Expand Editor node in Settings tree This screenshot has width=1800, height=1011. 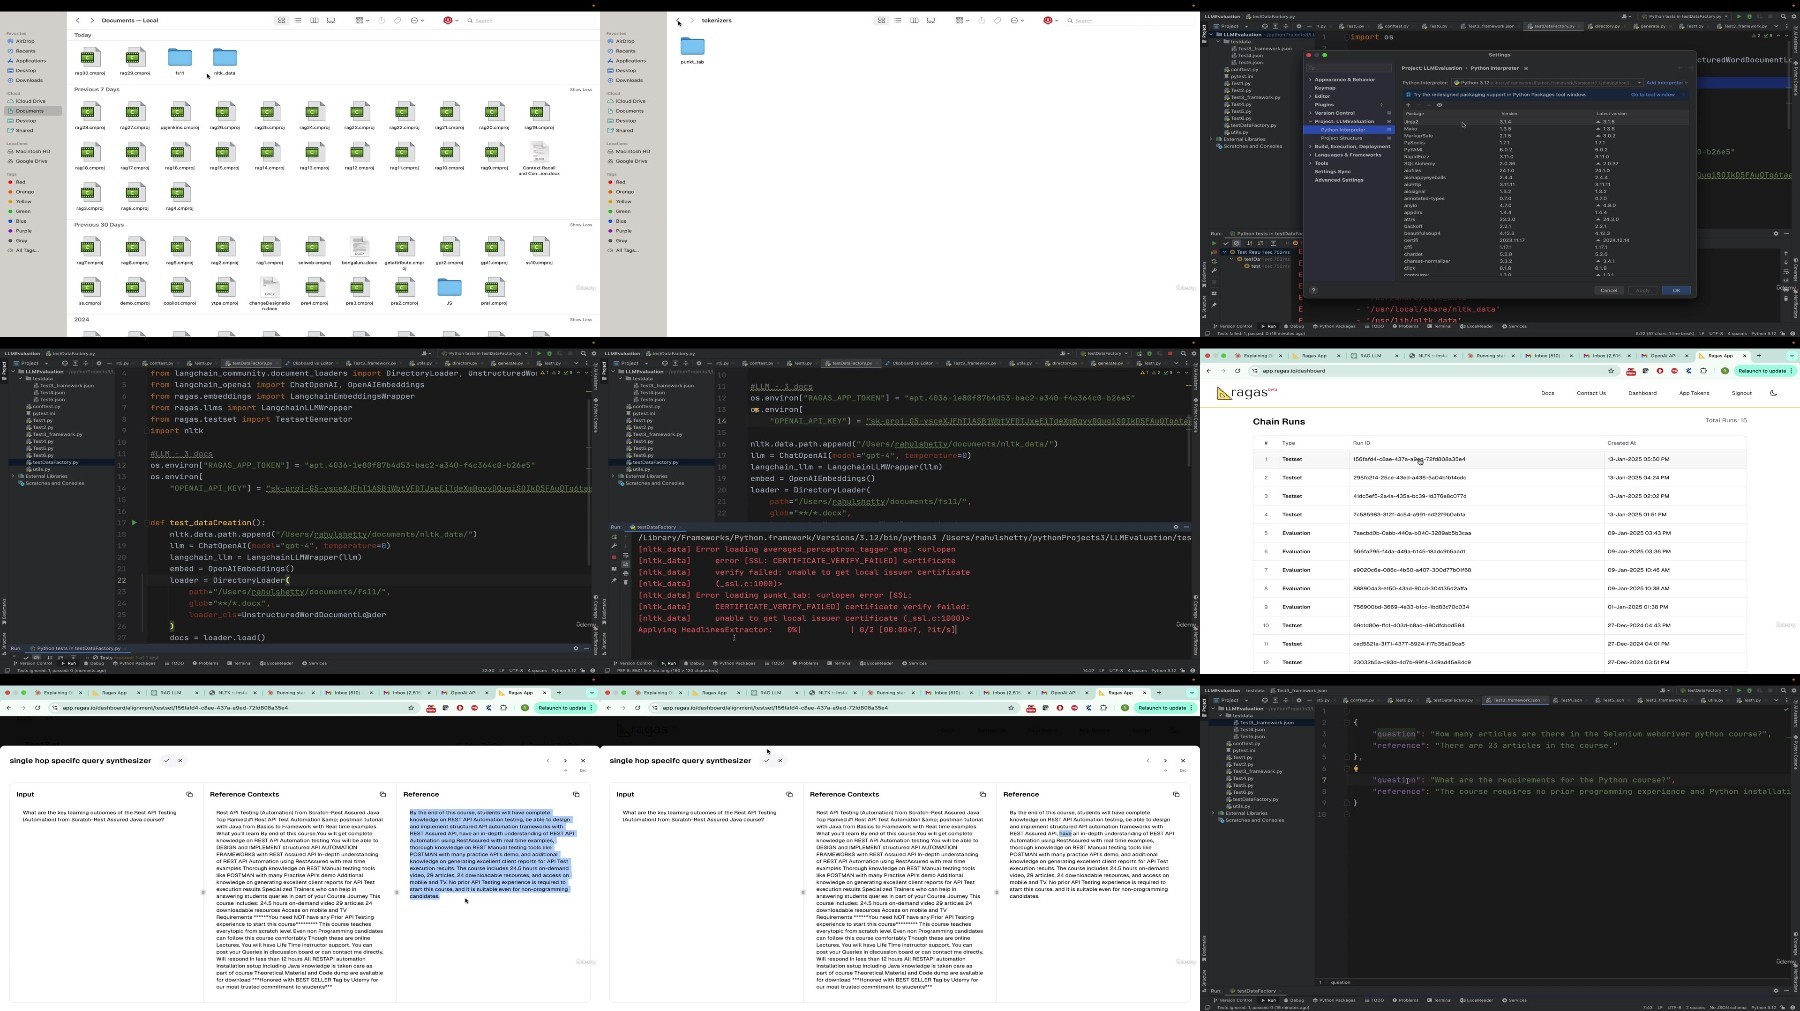click(1311, 96)
